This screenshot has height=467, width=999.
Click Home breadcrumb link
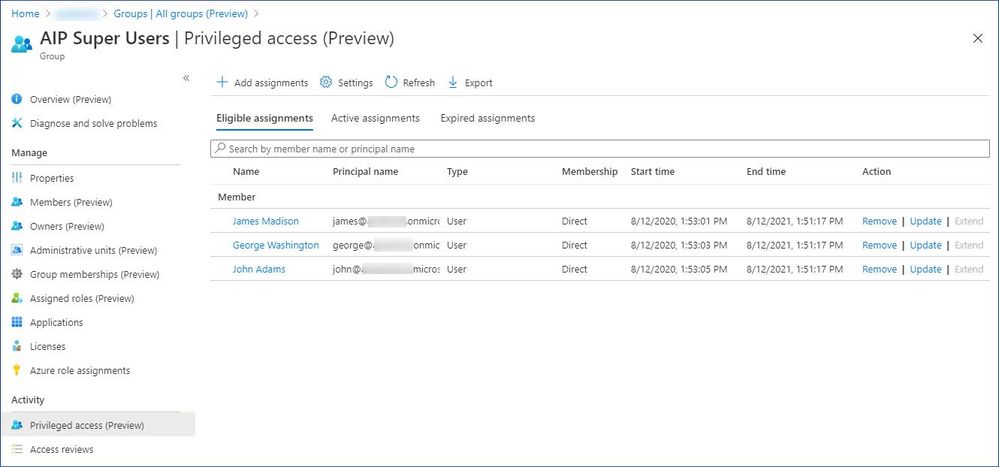(25, 13)
